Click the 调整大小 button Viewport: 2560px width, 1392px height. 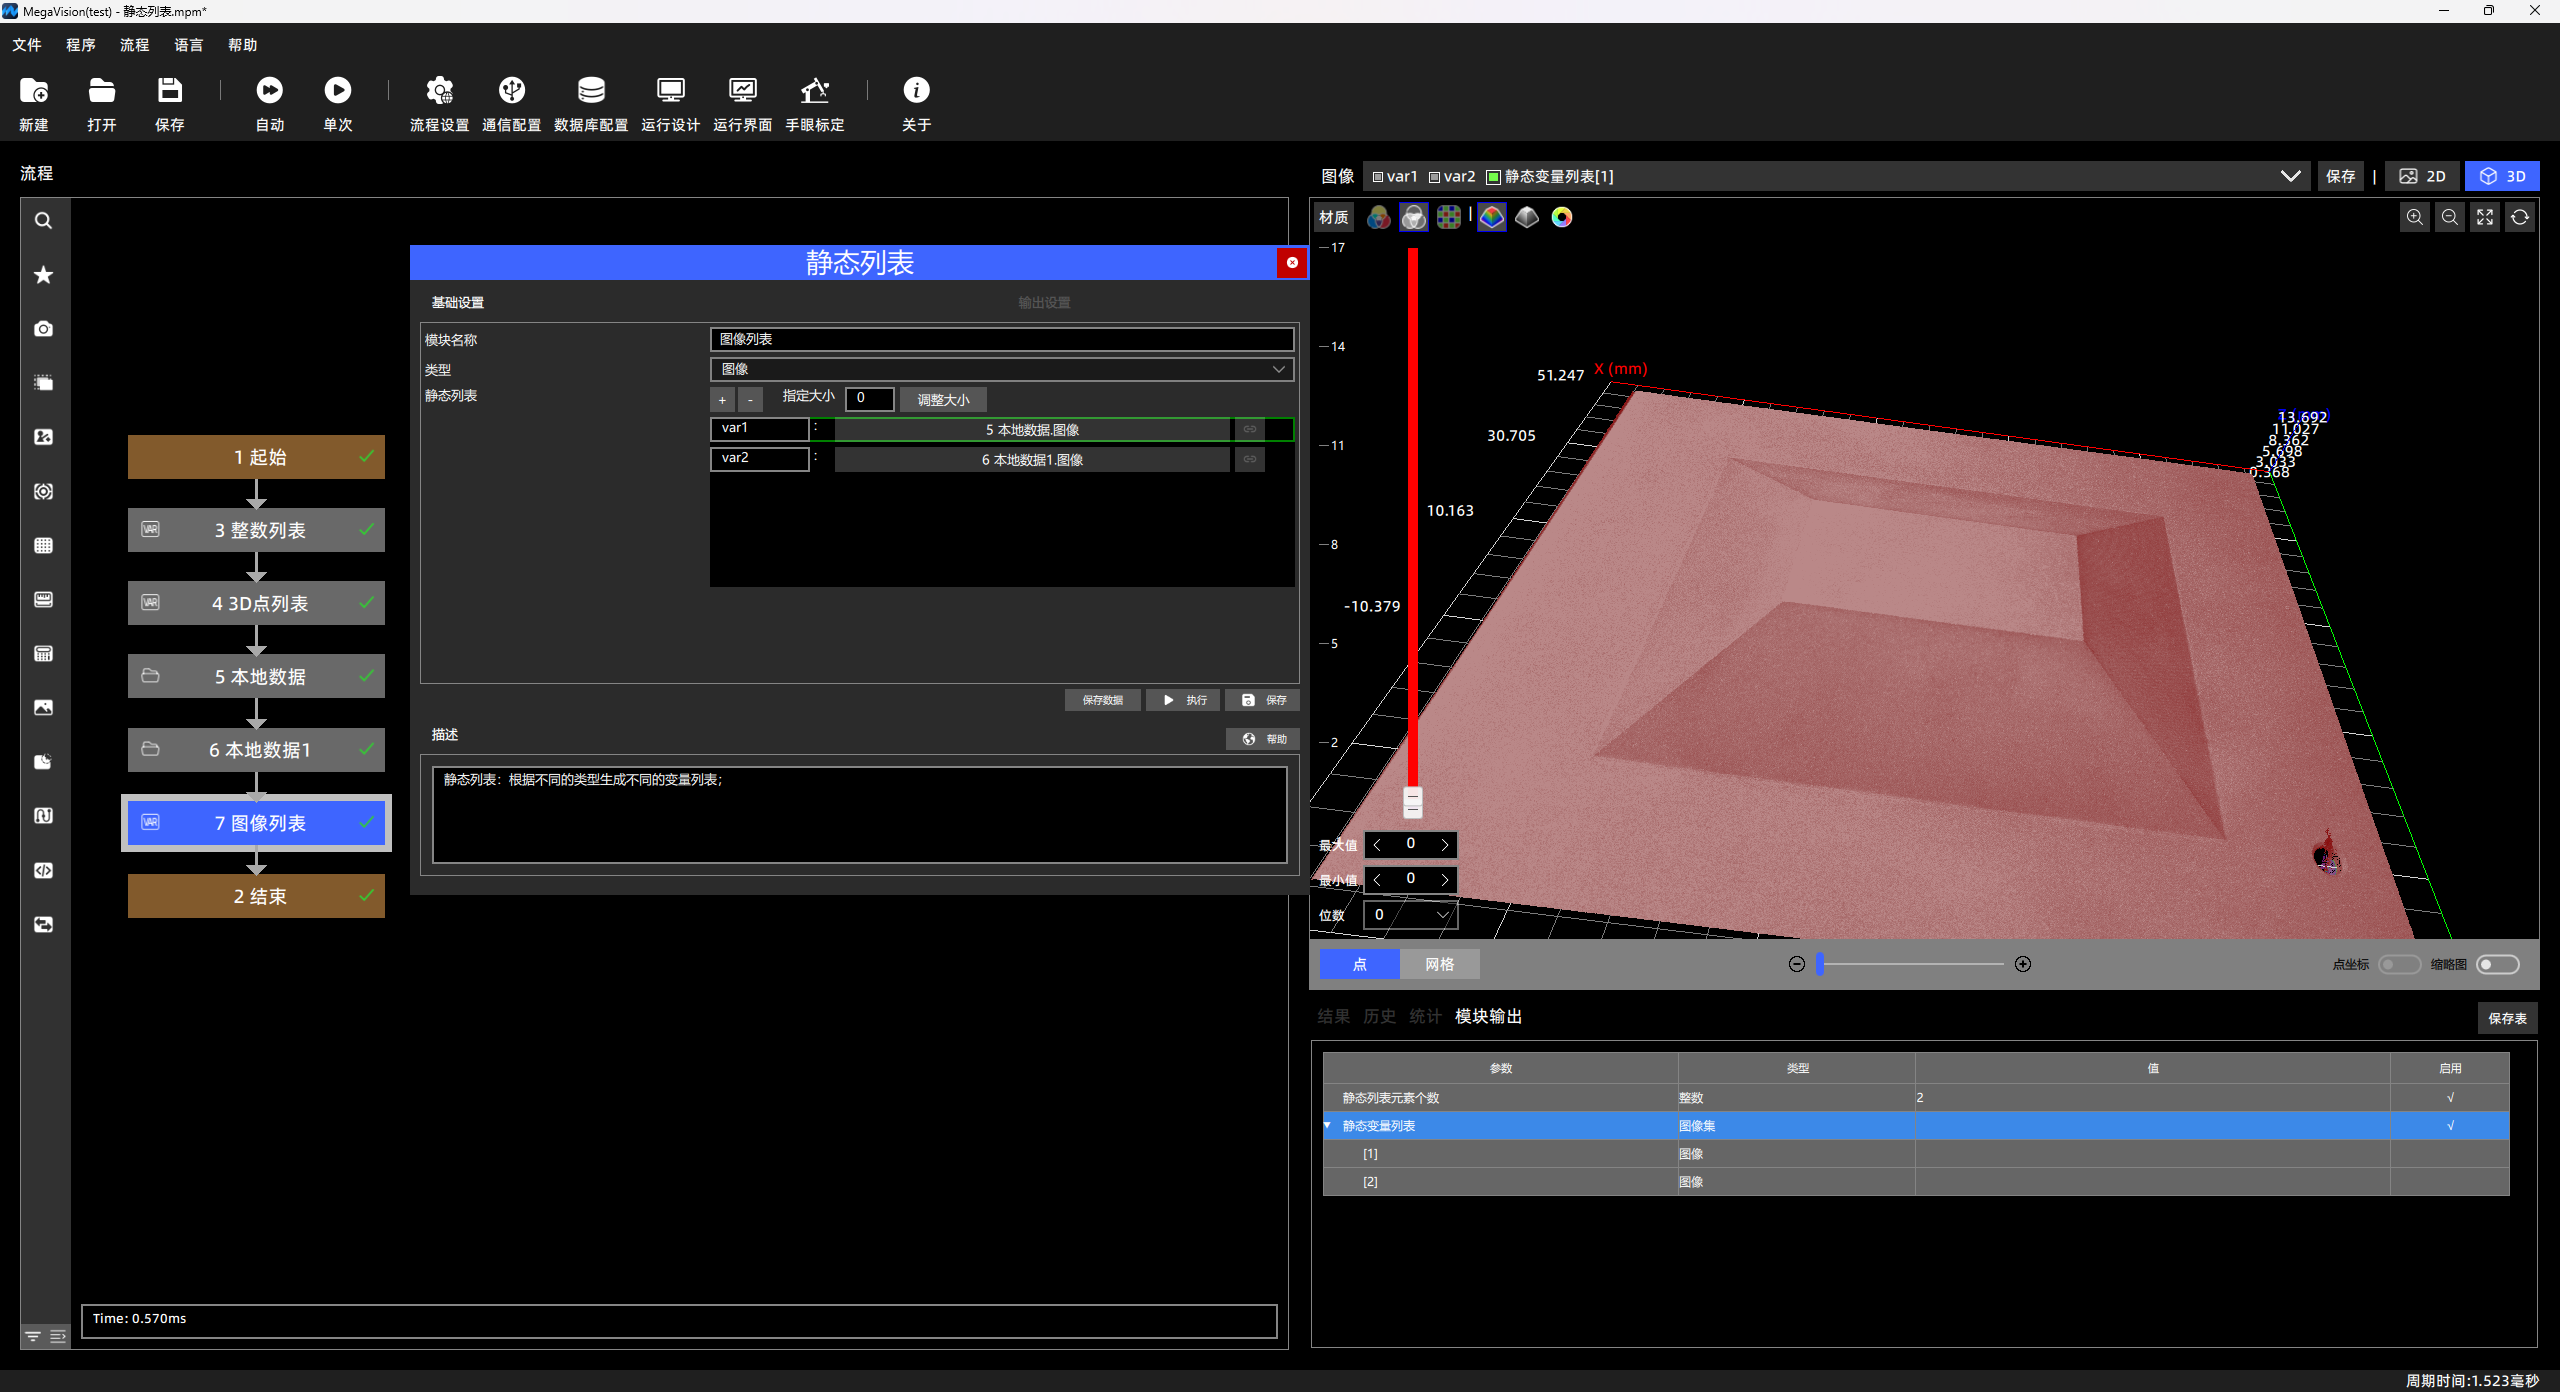(x=943, y=400)
